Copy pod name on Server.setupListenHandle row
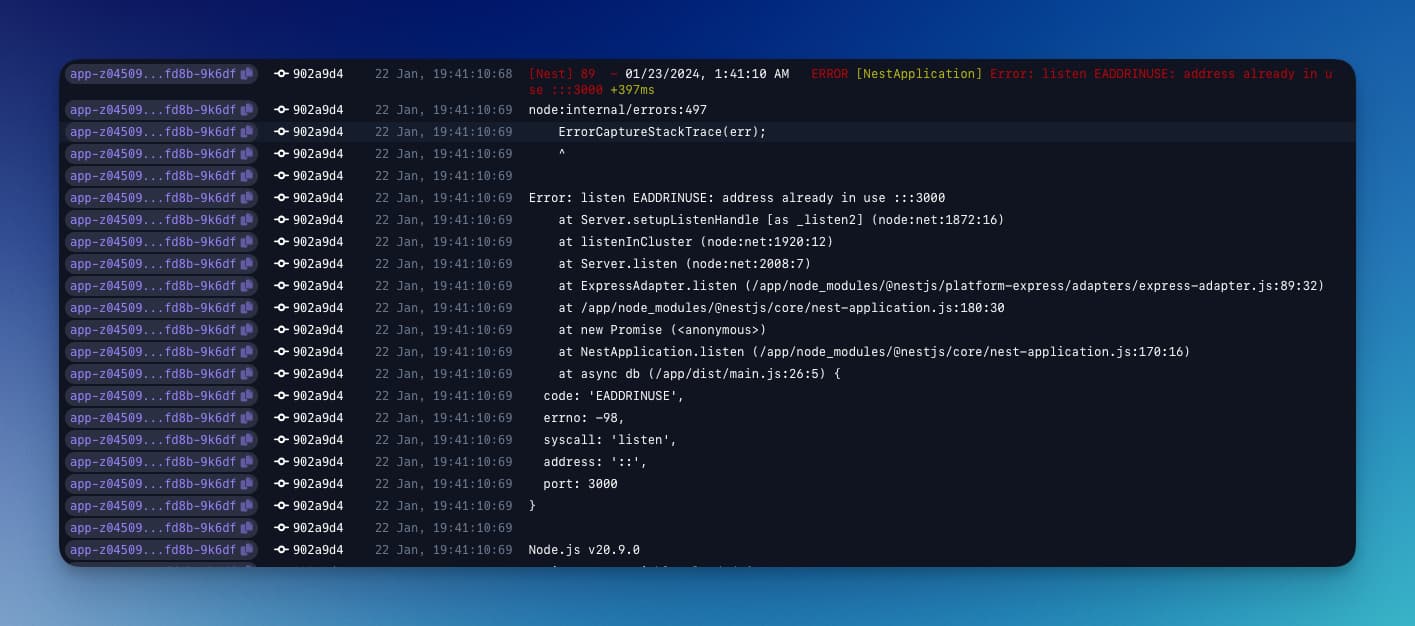The image size is (1415, 626). tap(246, 220)
